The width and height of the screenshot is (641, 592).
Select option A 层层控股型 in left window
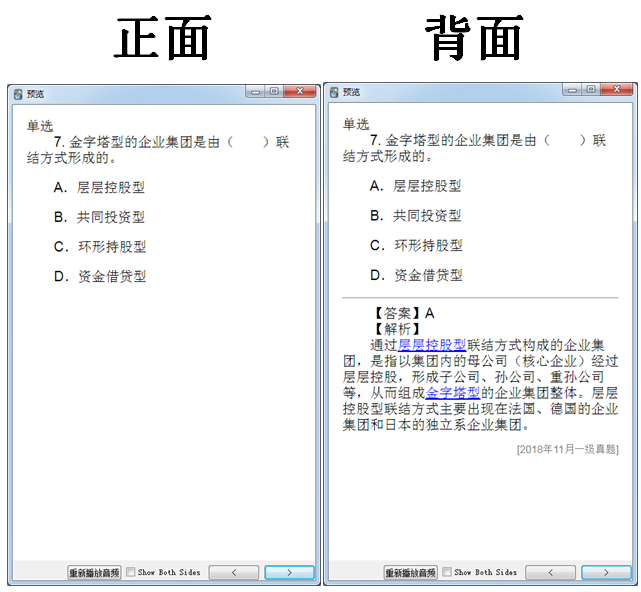[99, 187]
